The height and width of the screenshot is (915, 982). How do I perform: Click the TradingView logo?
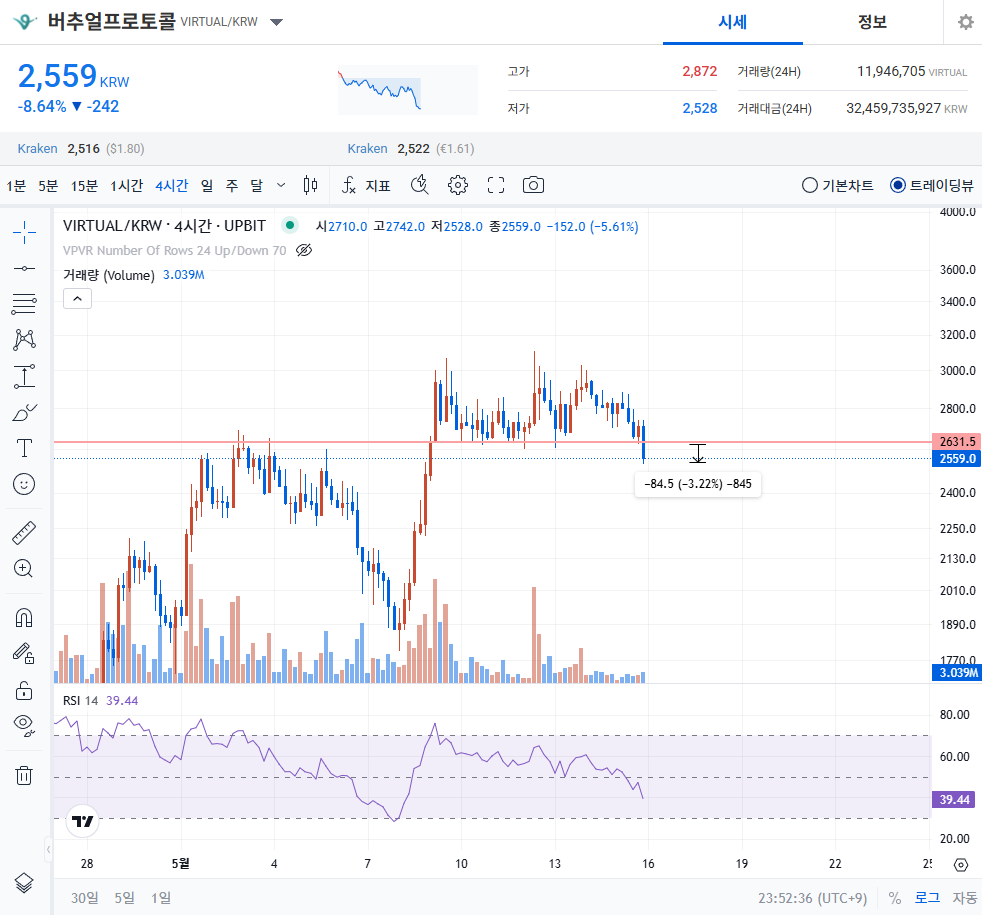point(82,821)
